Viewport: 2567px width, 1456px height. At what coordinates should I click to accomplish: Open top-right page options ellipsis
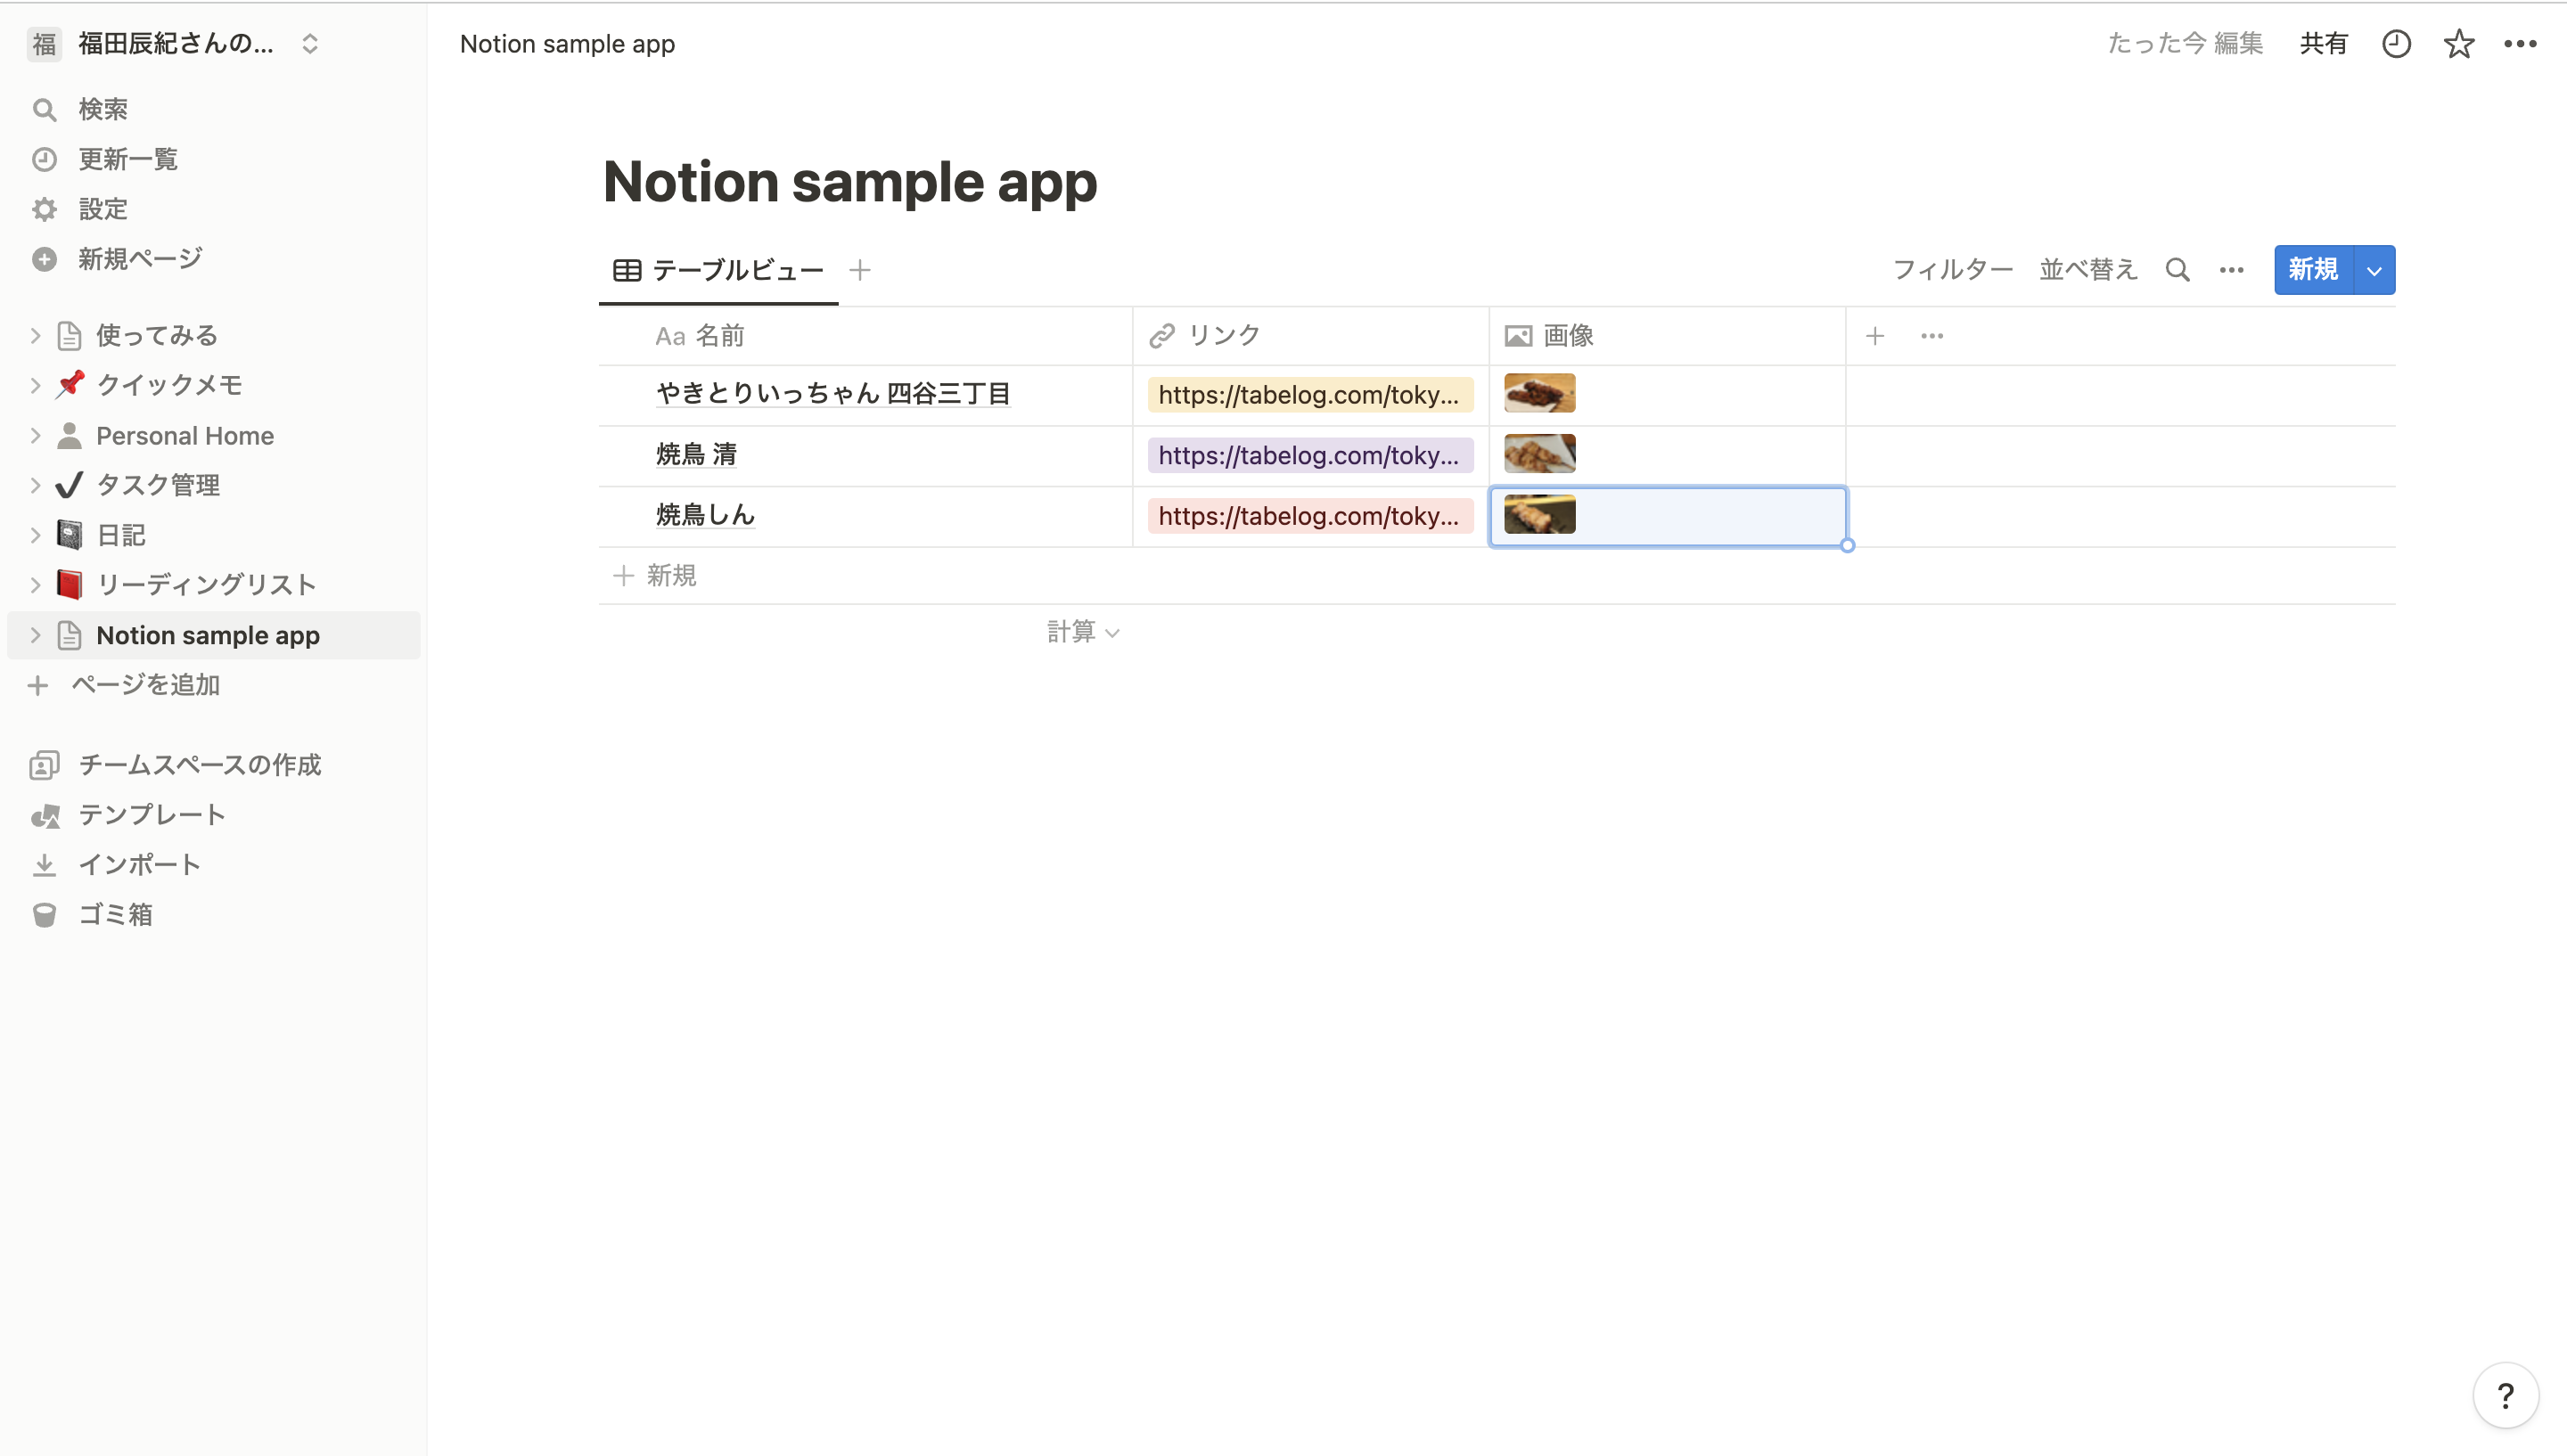click(x=2520, y=44)
